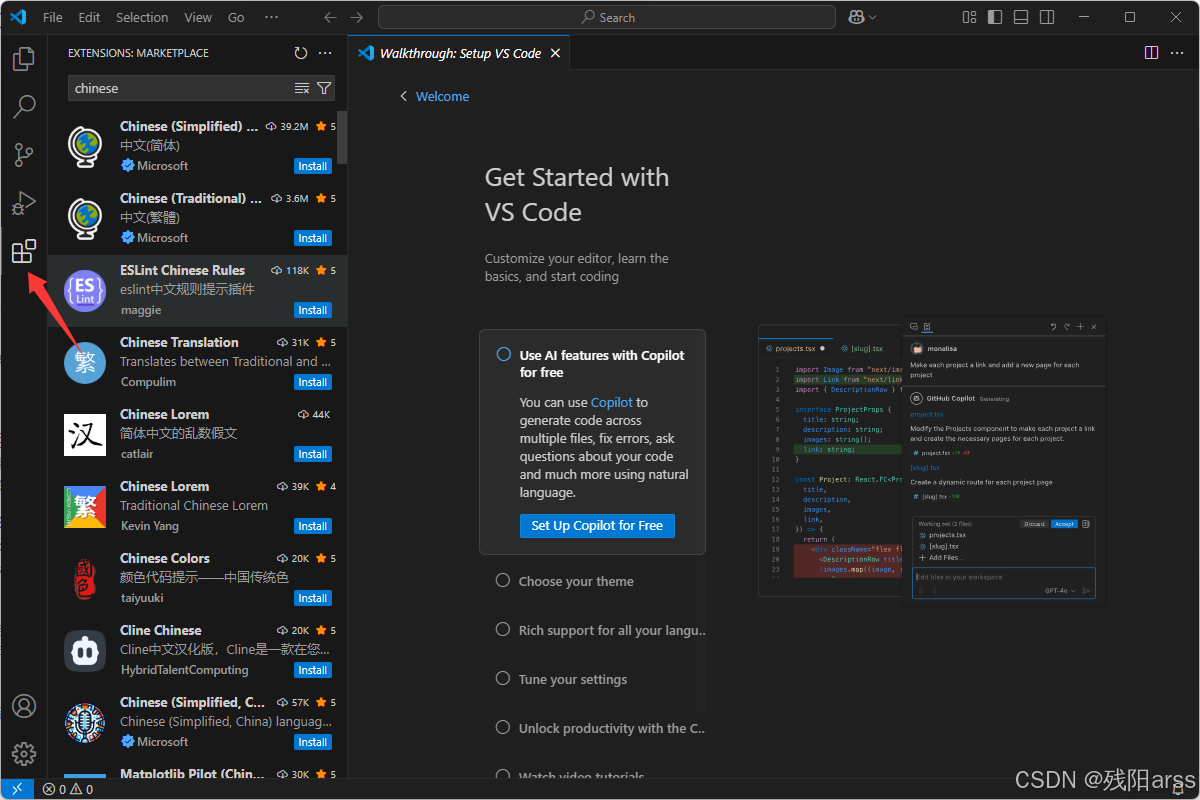Expand the hidden menus ellipsis in menu bar
This screenshot has height=800, width=1200.
click(x=272, y=17)
